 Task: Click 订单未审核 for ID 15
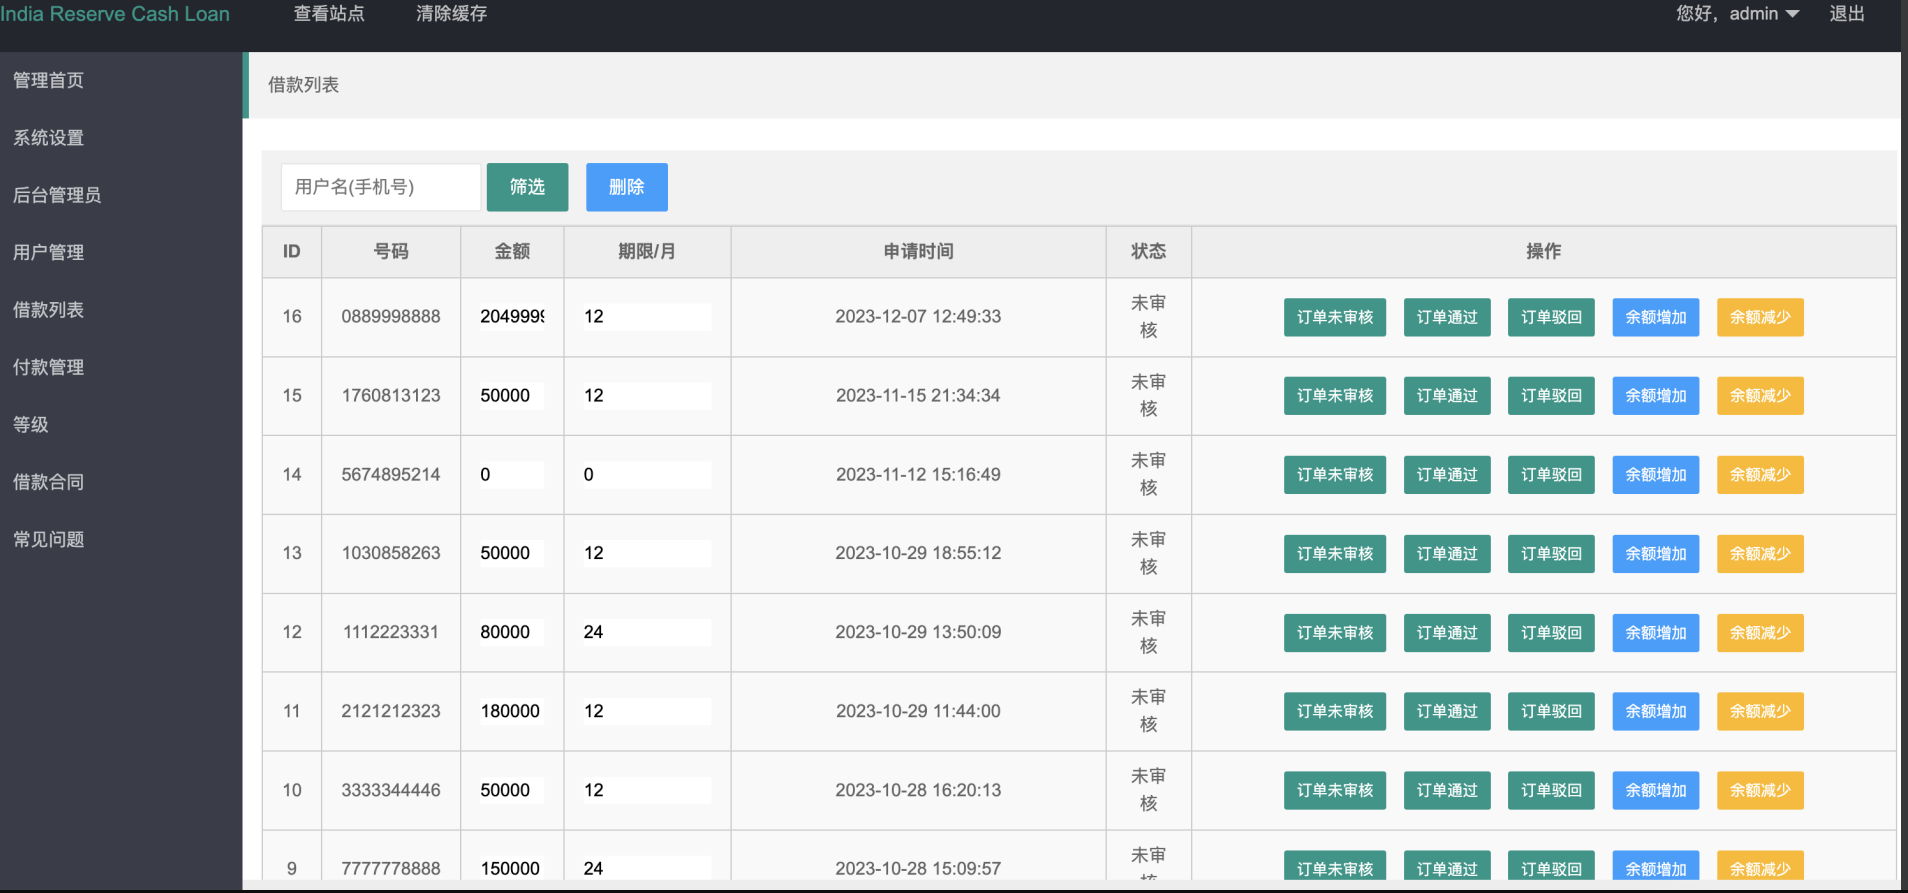1335,396
